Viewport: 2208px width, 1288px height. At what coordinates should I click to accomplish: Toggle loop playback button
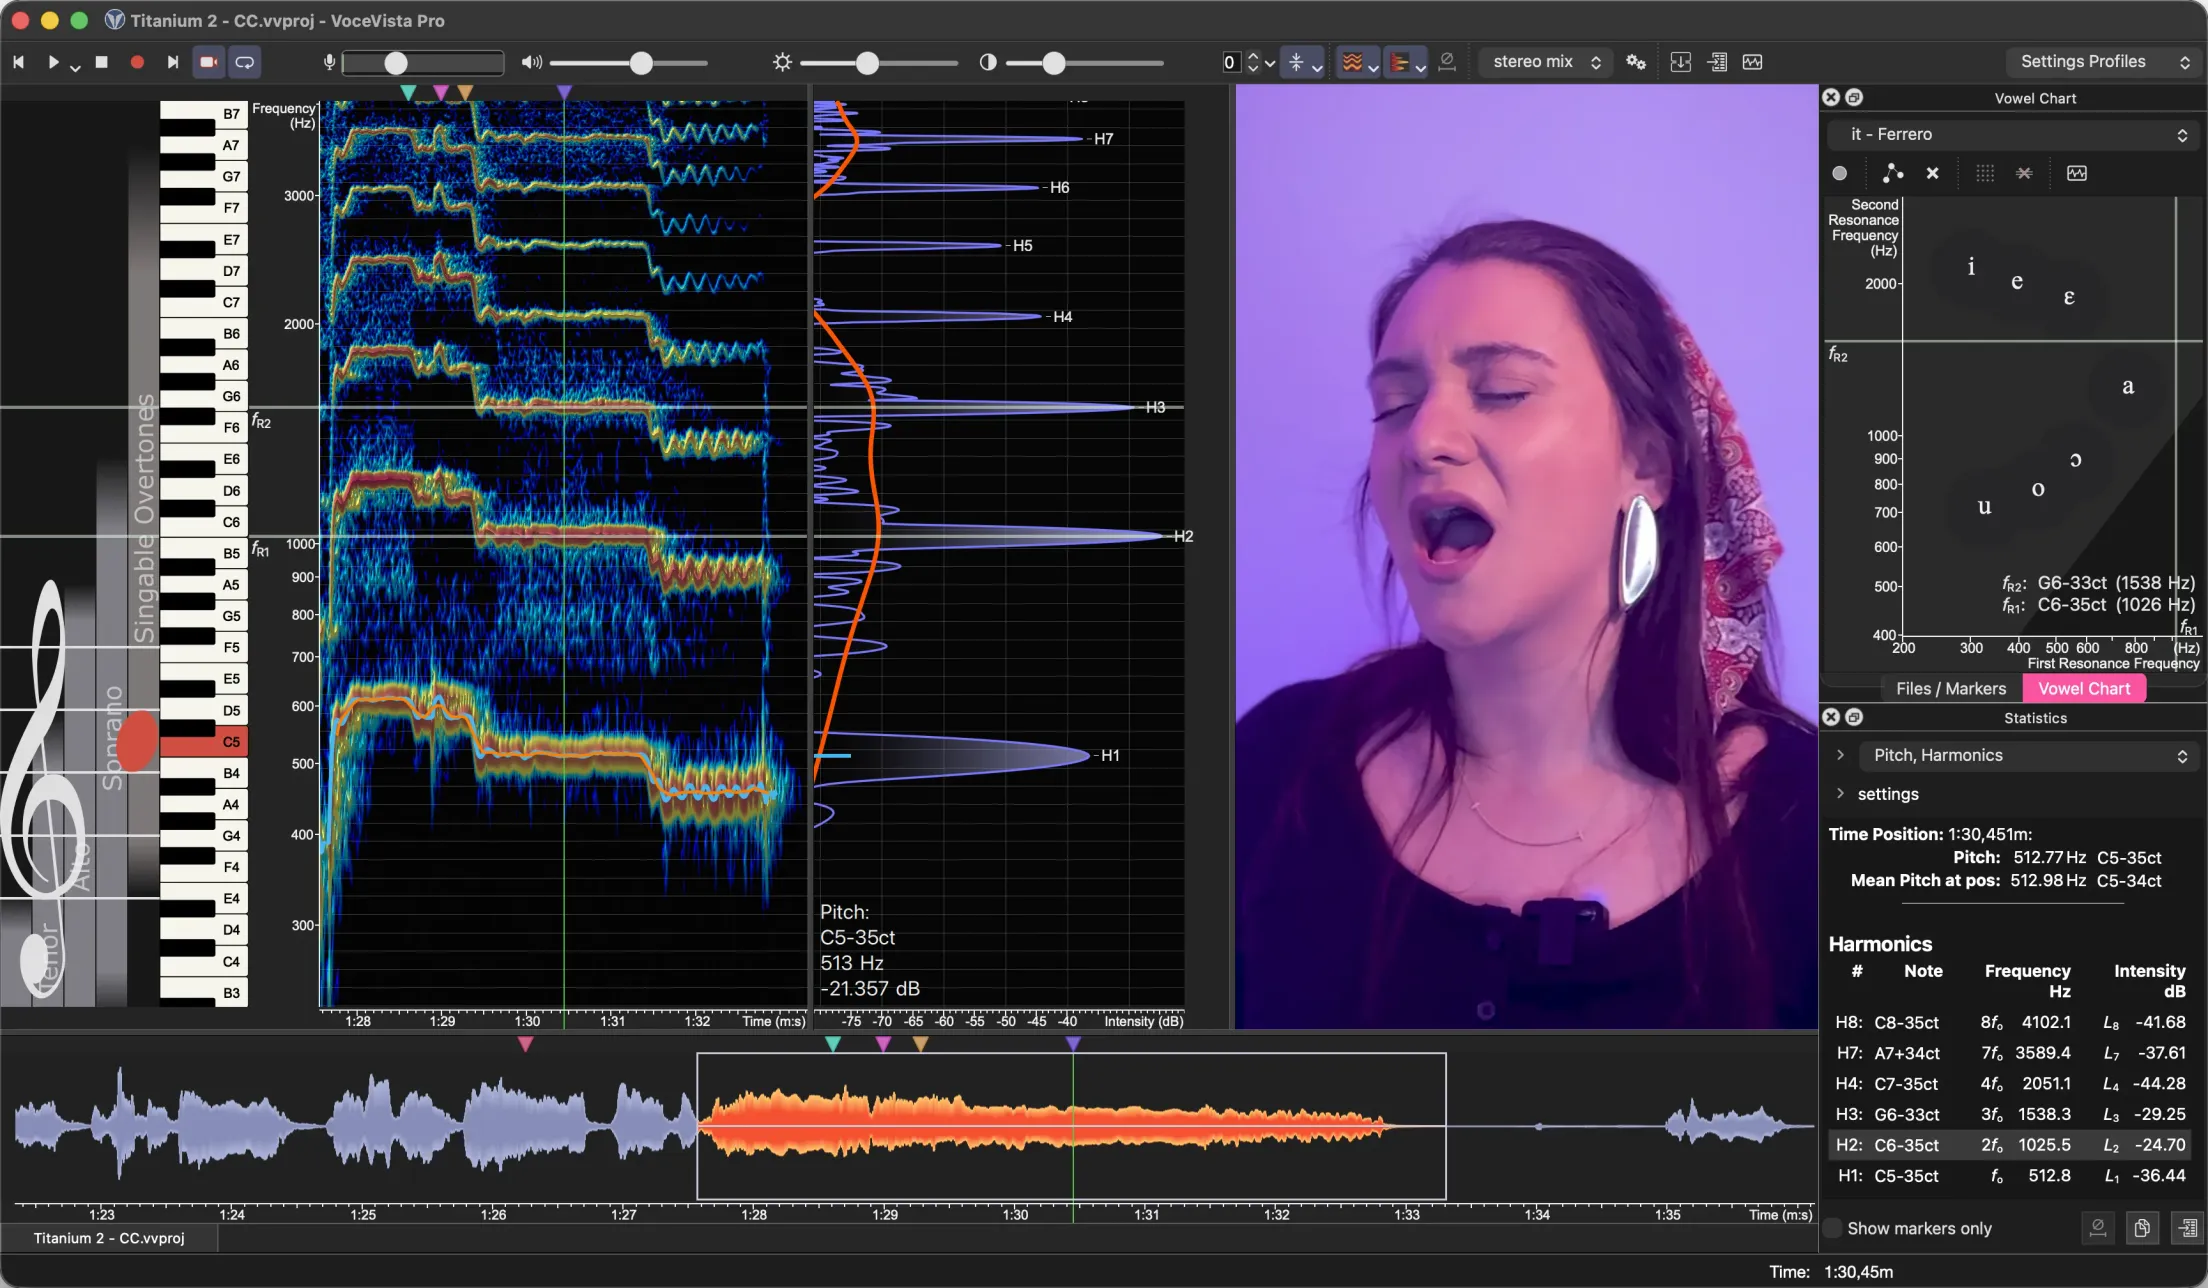point(244,62)
